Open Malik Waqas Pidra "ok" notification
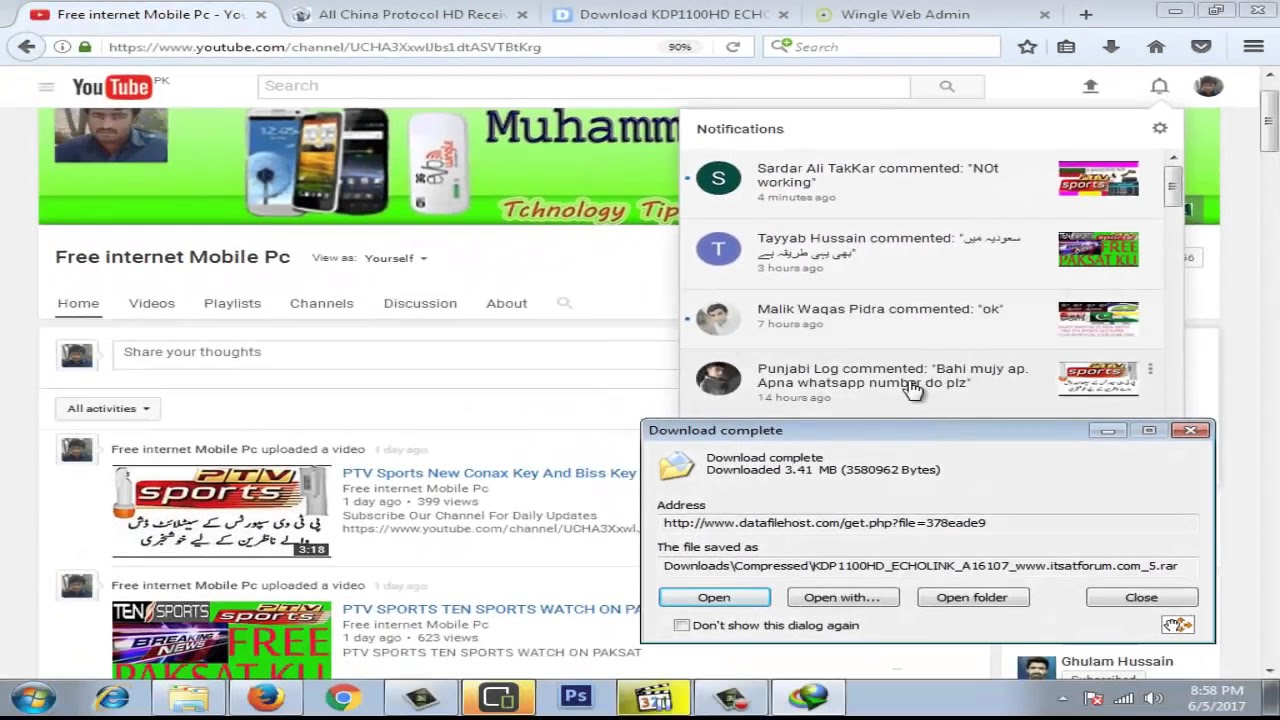The width and height of the screenshot is (1280, 720). 921,316
